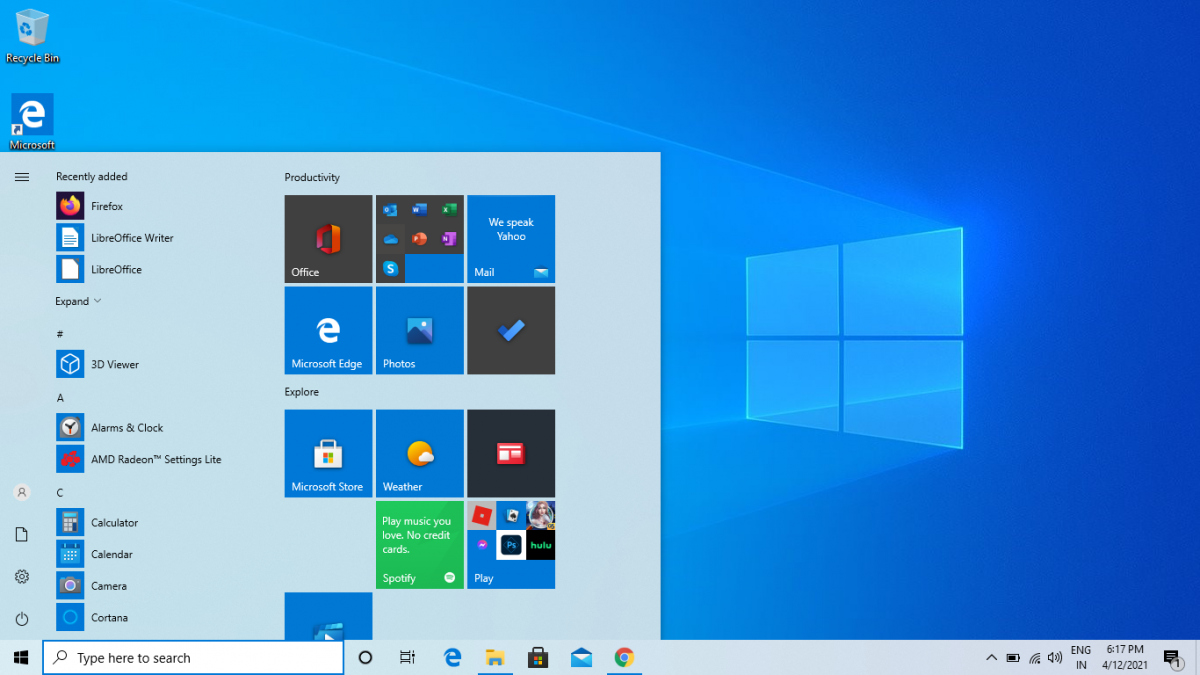Open the Photos tile

(x=419, y=330)
